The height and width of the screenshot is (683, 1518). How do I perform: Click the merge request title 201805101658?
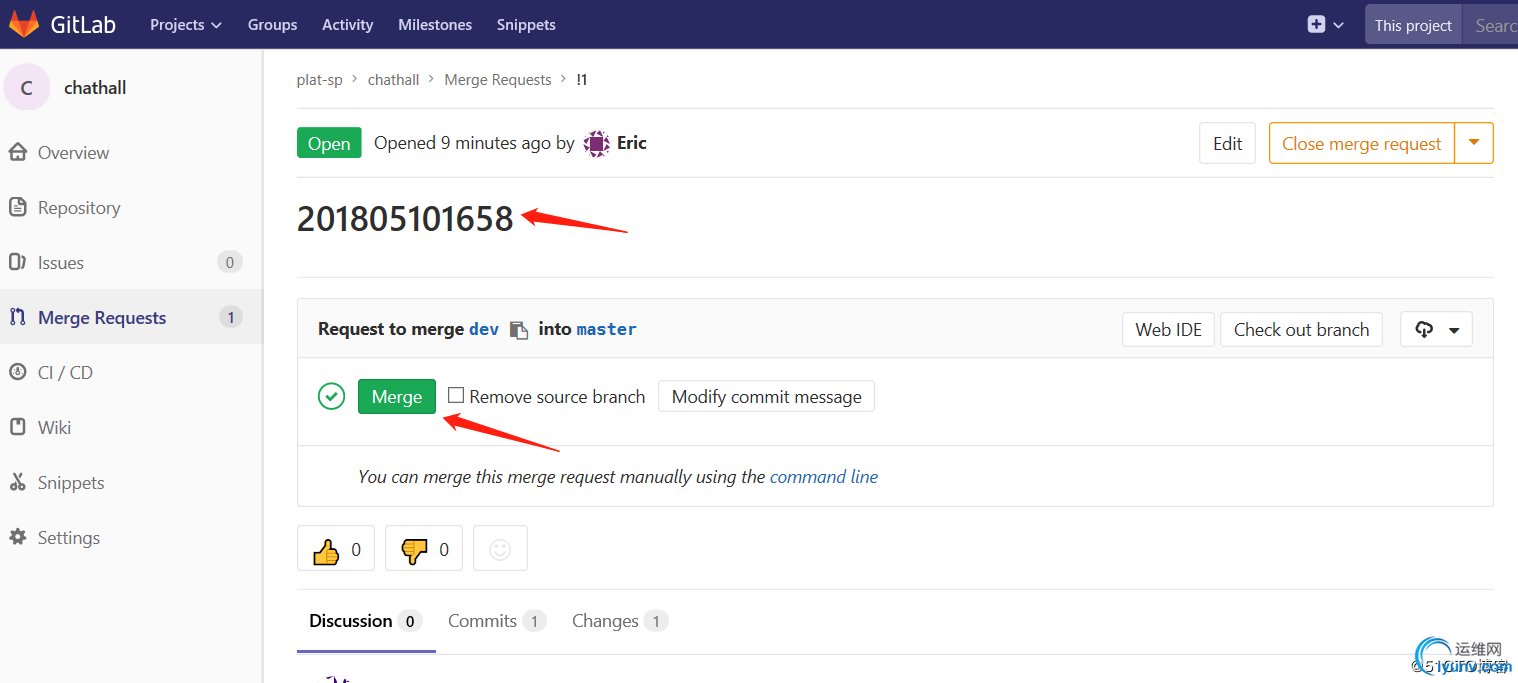[x=405, y=219]
